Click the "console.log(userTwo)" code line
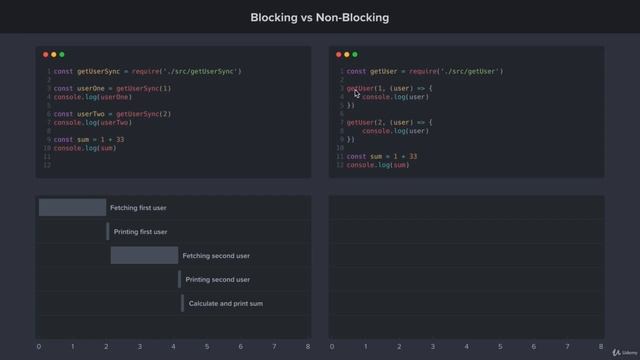The height and width of the screenshot is (360, 640). point(93,122)
